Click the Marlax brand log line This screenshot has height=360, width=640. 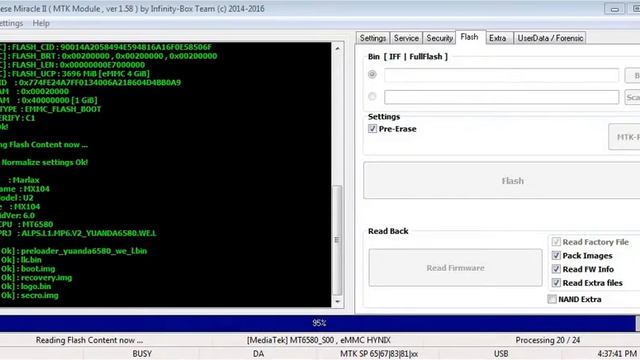coord(24,180)
